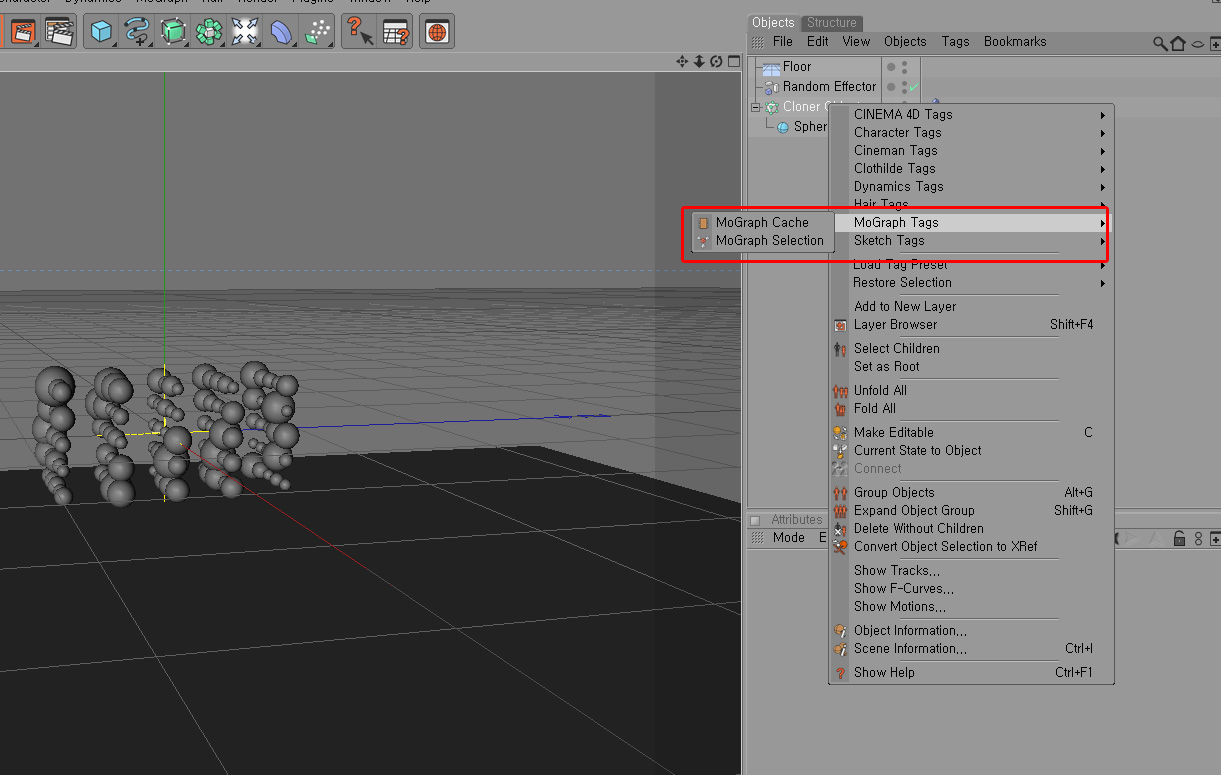
Task: Expand the CINEMA 4D Tags submenu
Action: (x=971, y=114)
